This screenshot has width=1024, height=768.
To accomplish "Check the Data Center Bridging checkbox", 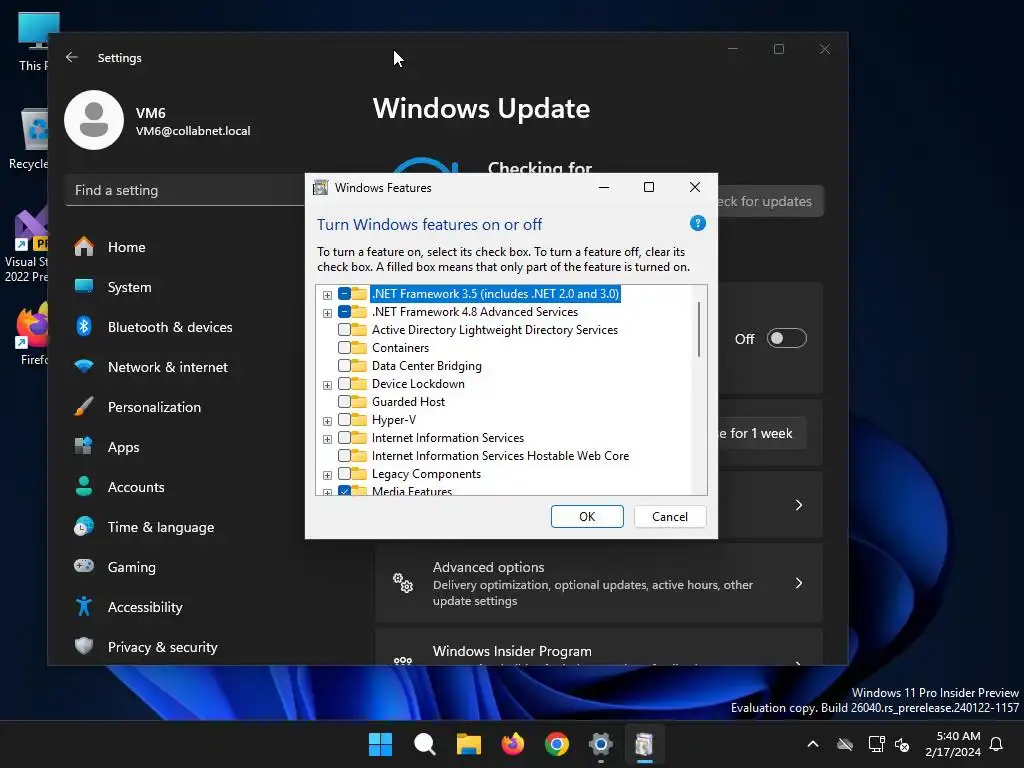I will pyautogui.click(x=344, y=366).
